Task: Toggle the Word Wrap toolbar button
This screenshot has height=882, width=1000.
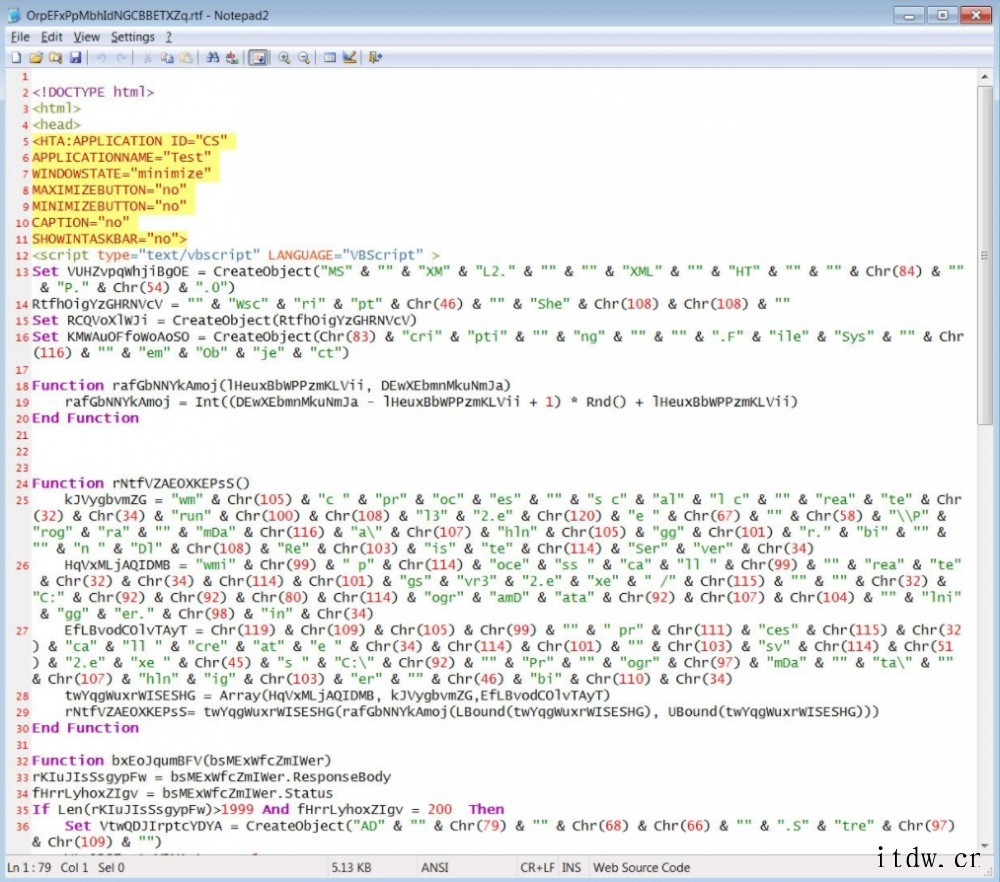Action: [x=258, y=57]
